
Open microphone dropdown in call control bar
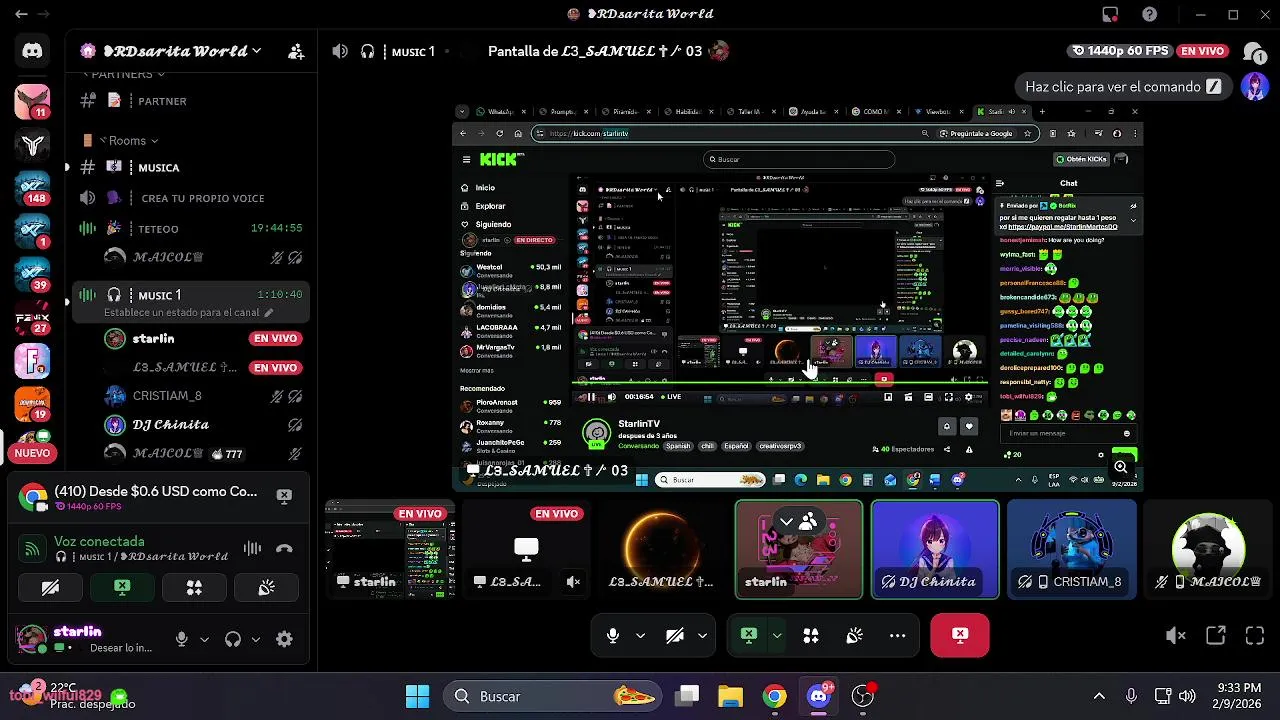pos(640,635)
